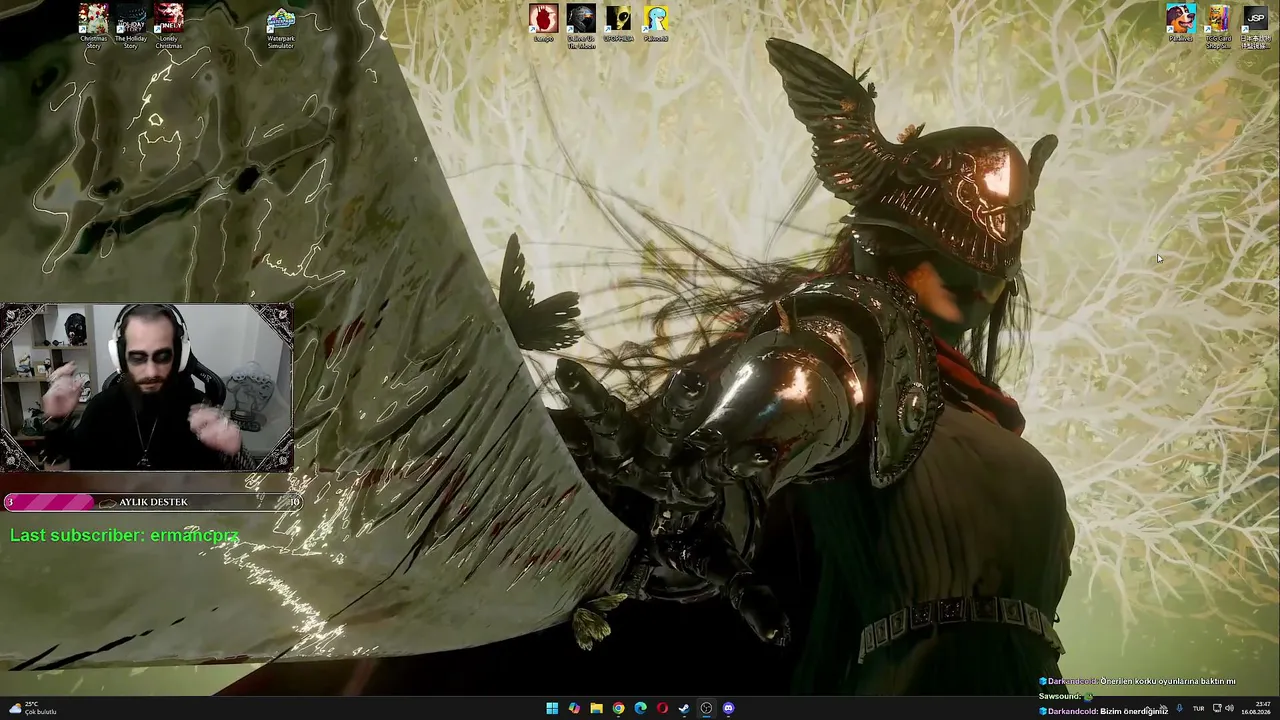Click the streamer webcam overlay
The width and height of the screenshot is (1280, 720).
coord(147,387)
